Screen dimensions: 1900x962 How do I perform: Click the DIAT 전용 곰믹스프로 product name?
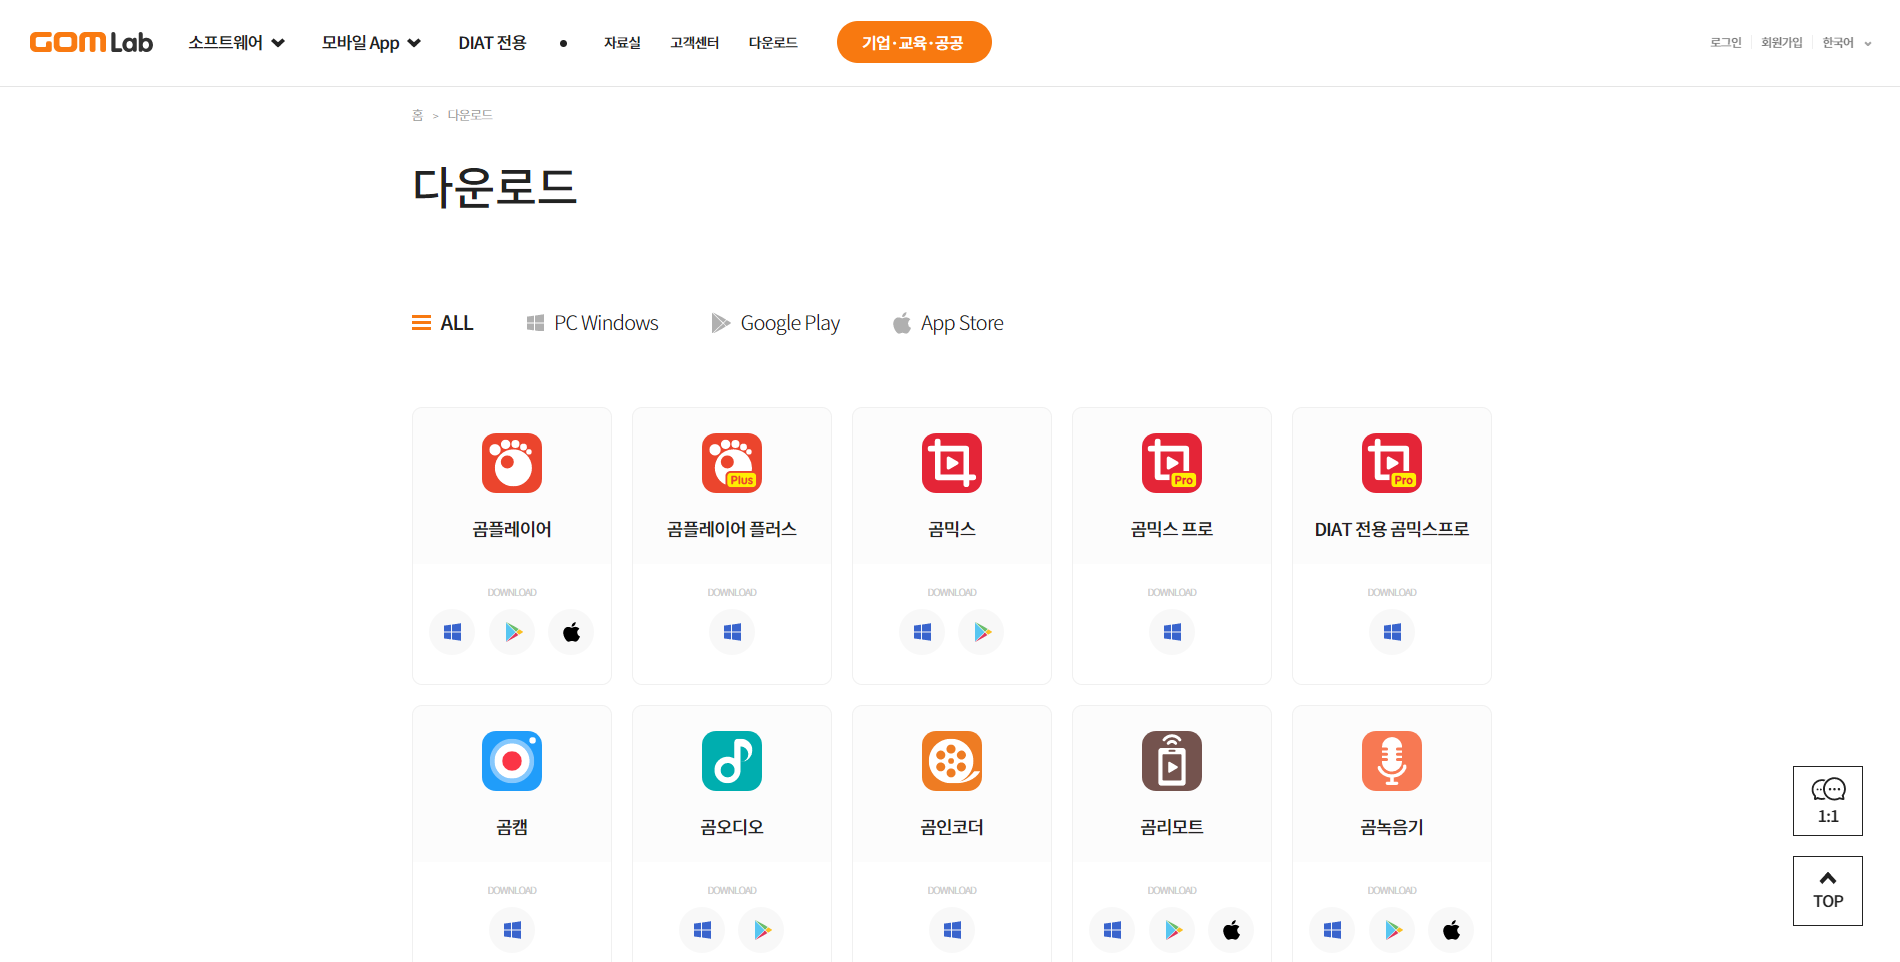[1392, 529]
